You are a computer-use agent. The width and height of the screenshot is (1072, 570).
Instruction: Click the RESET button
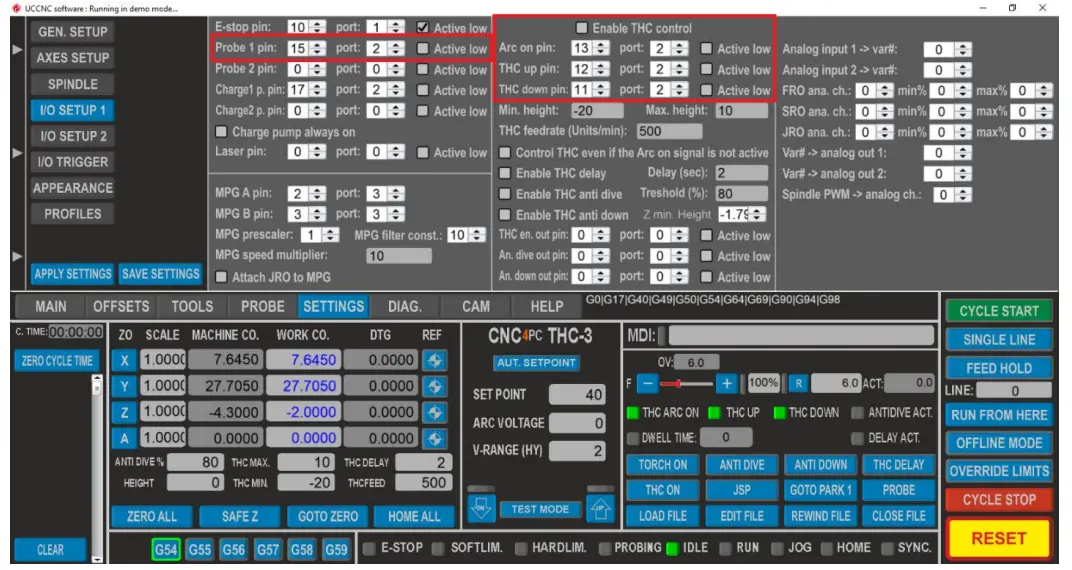coord(998,539)
